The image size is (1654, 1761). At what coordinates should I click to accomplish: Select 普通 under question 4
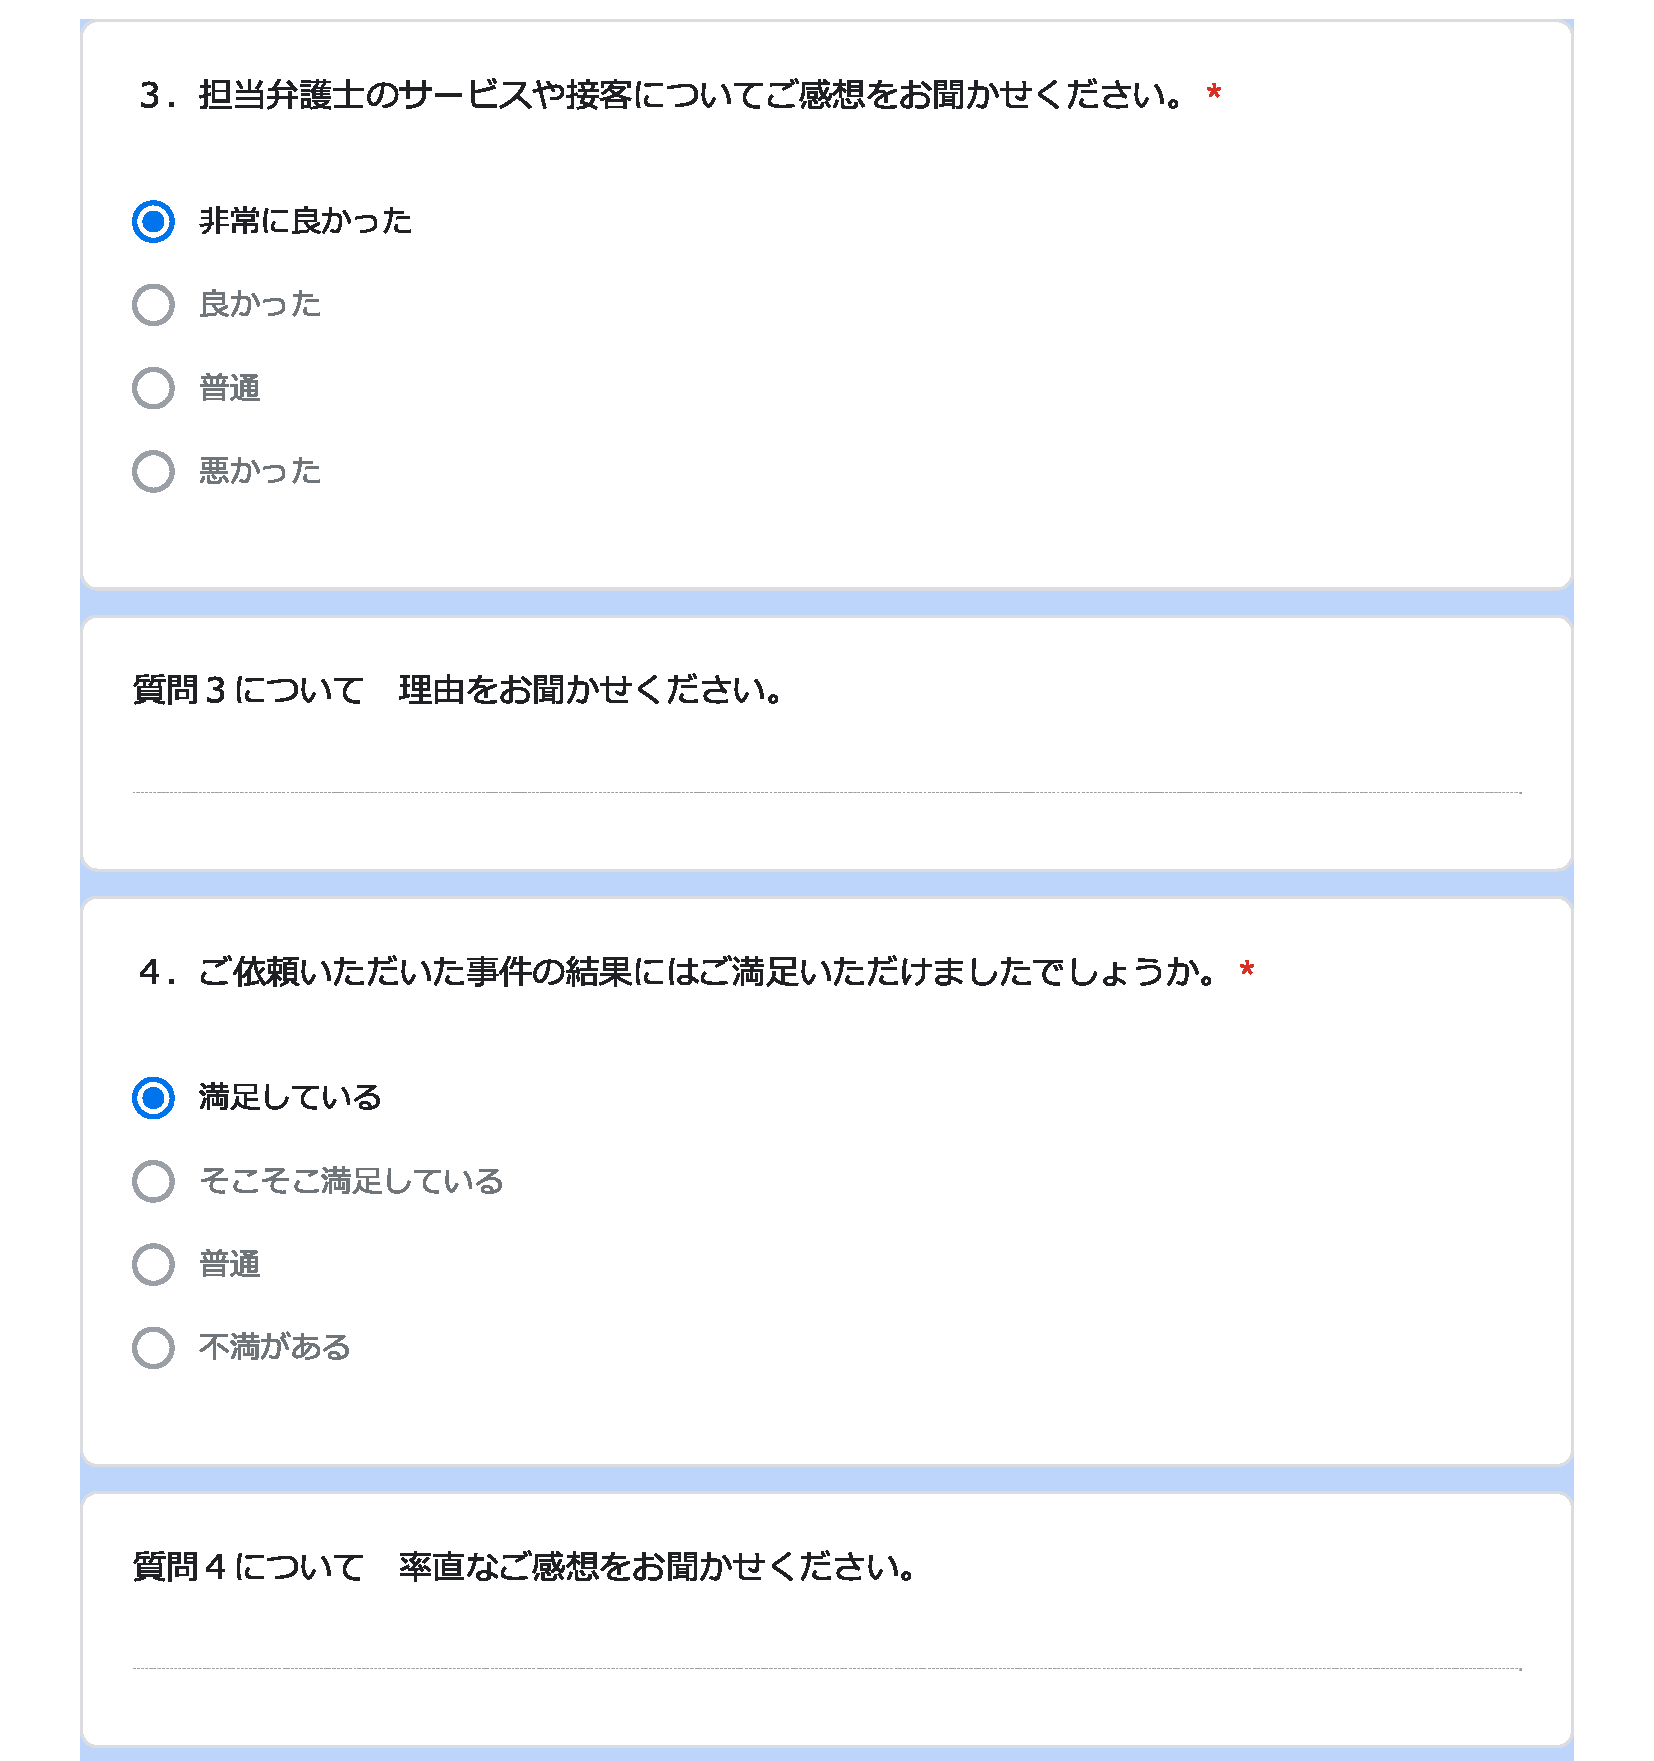coord(153,1264)
